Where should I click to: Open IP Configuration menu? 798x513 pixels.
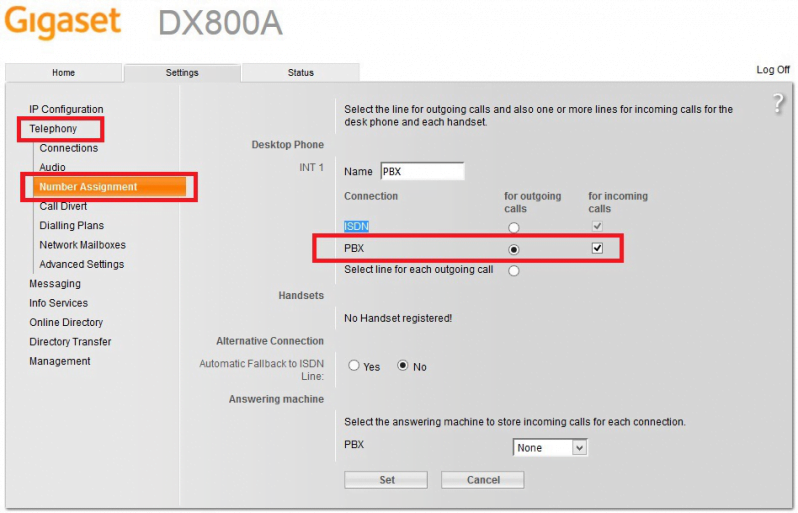[66, 109]
